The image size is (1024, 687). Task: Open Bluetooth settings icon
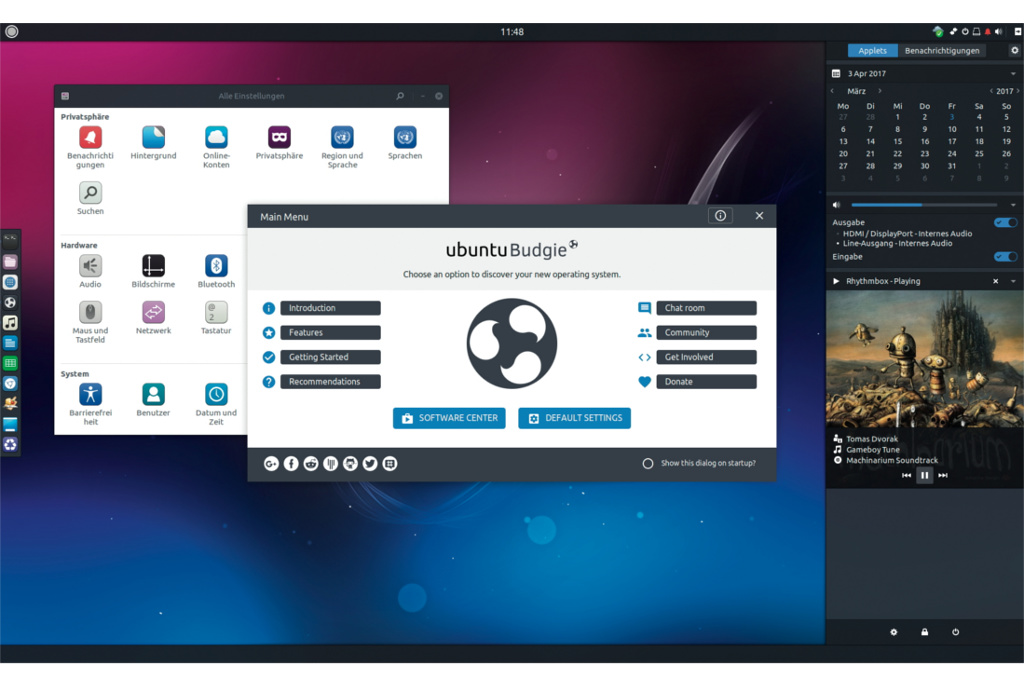216,266
